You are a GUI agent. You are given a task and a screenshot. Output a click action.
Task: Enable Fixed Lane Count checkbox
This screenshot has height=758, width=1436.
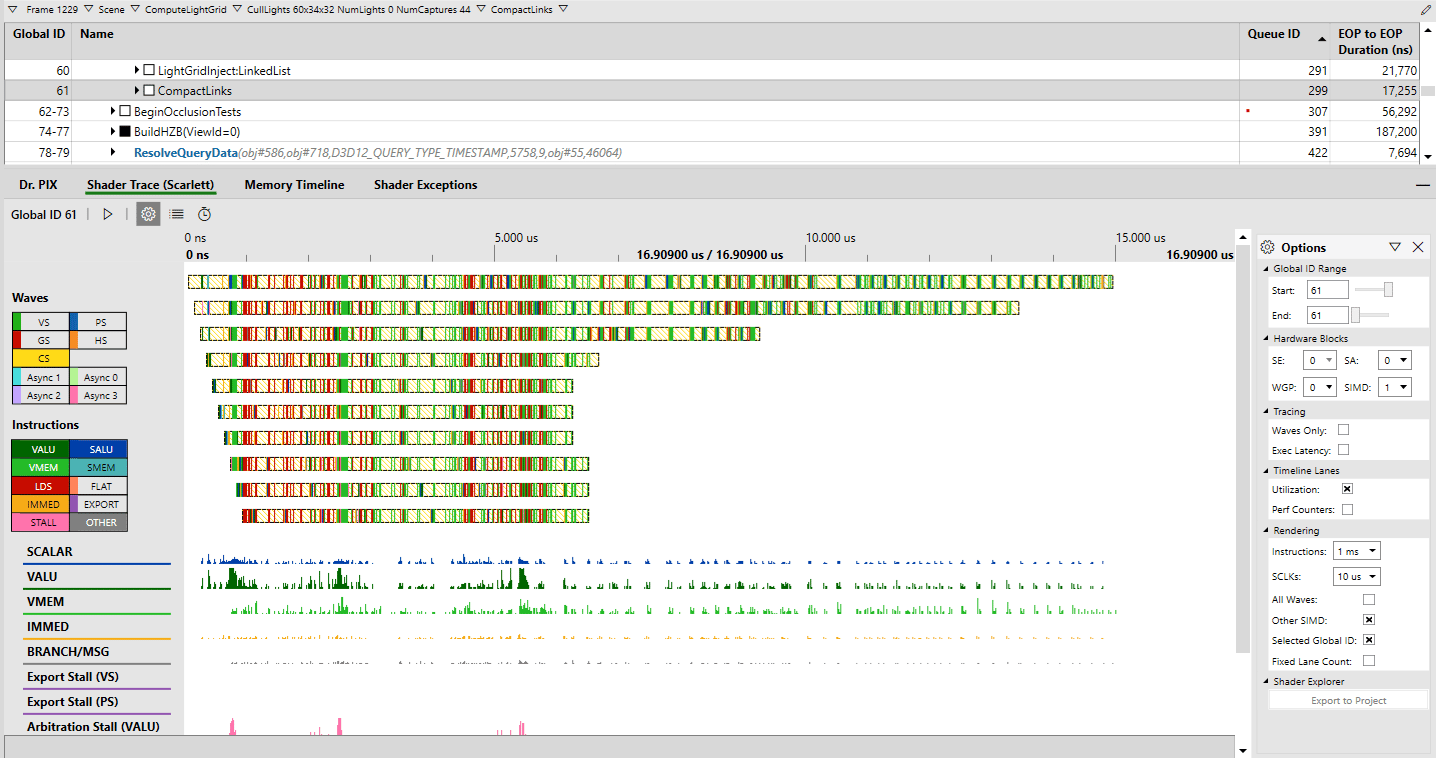point(1369,661)
